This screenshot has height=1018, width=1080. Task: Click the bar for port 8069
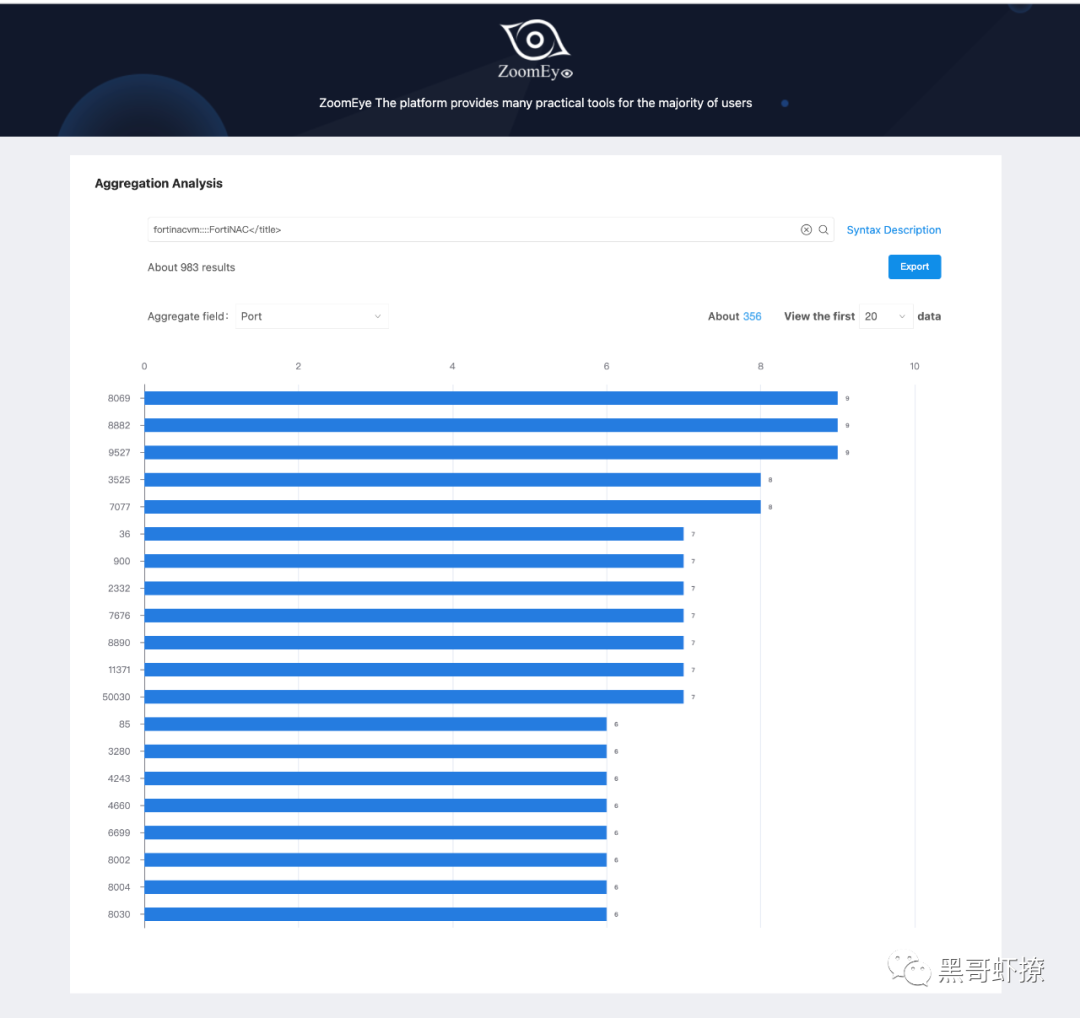click(x=490, y=398)
